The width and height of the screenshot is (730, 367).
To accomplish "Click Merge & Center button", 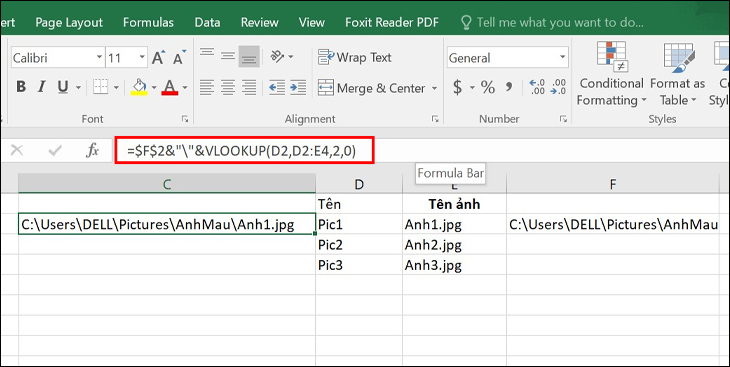I will point(372,88).
